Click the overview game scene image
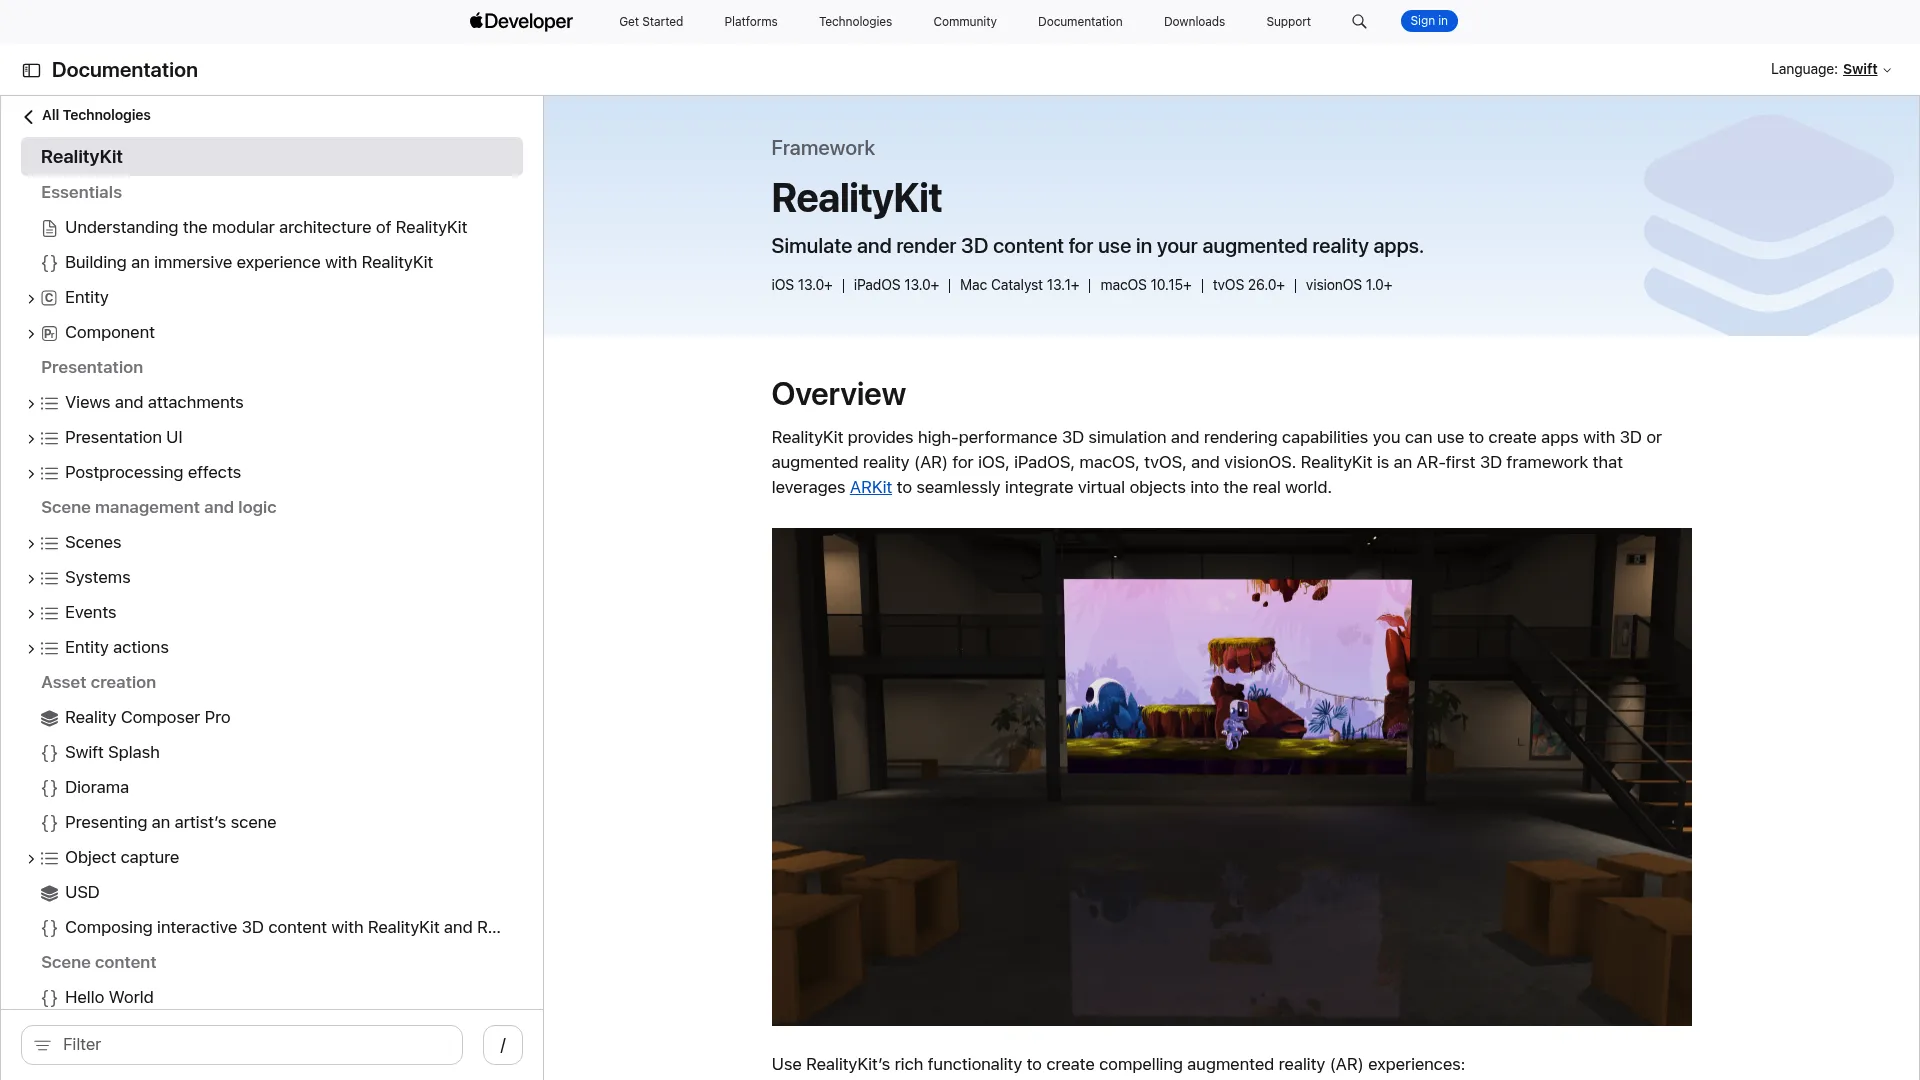 [1232, 777]
